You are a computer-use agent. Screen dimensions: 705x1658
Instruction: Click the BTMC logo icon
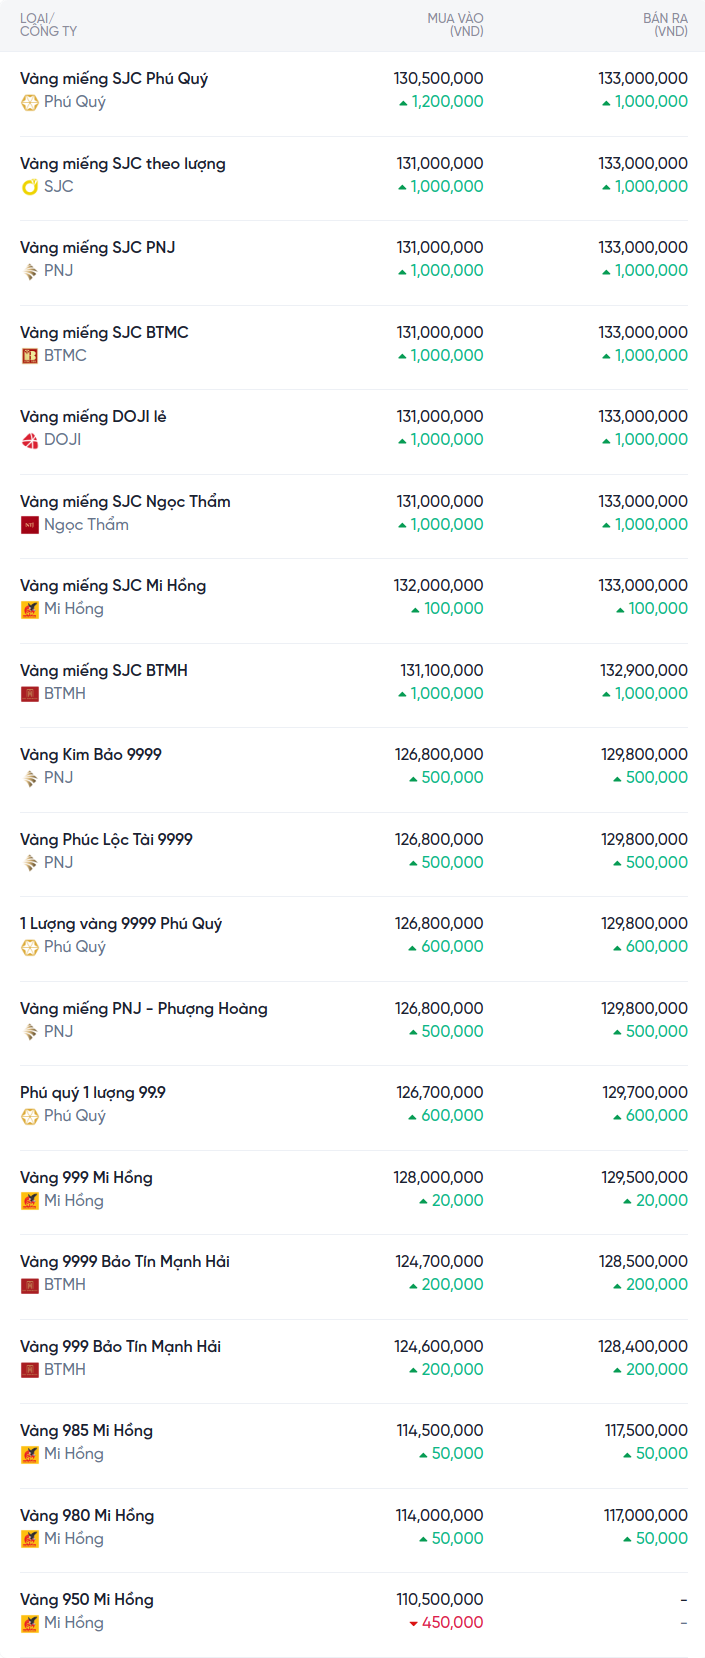(x=30, y=356)
